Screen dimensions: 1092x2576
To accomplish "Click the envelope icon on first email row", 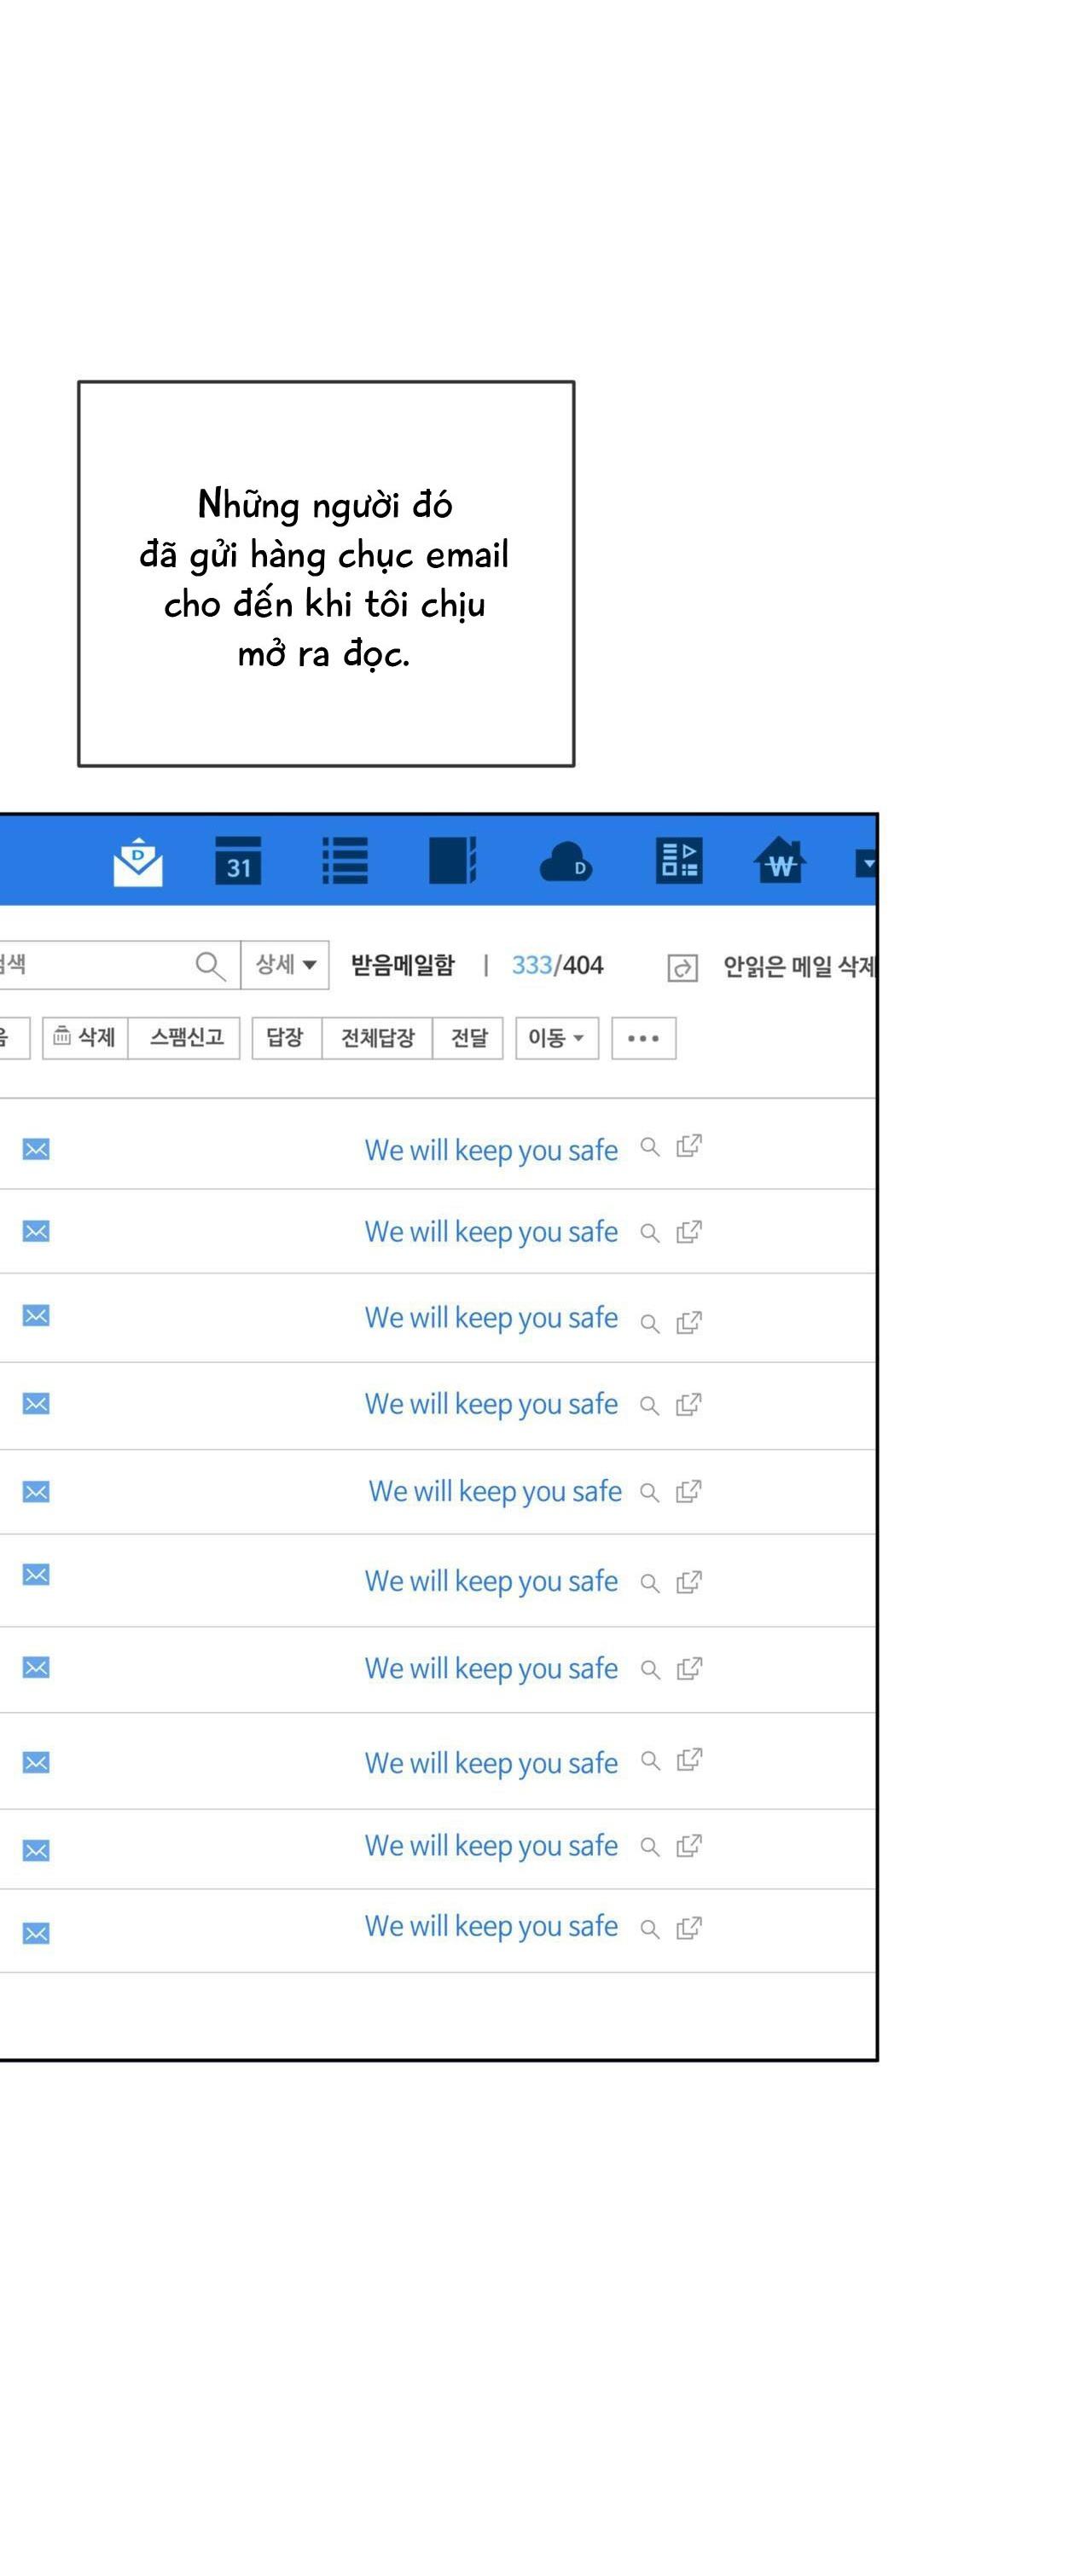I will (36, 1149).
